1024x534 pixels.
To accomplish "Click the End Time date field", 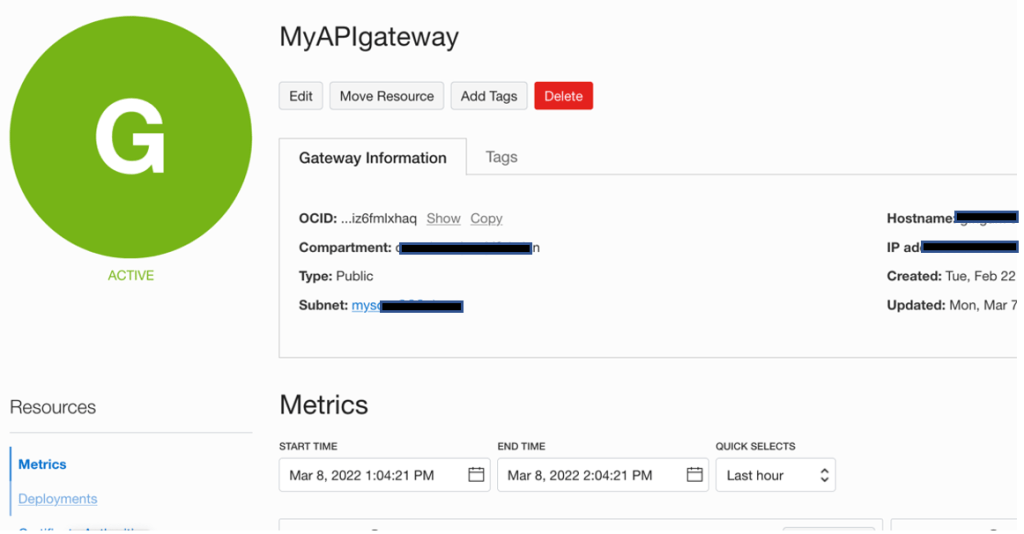I will coord(590,475).
